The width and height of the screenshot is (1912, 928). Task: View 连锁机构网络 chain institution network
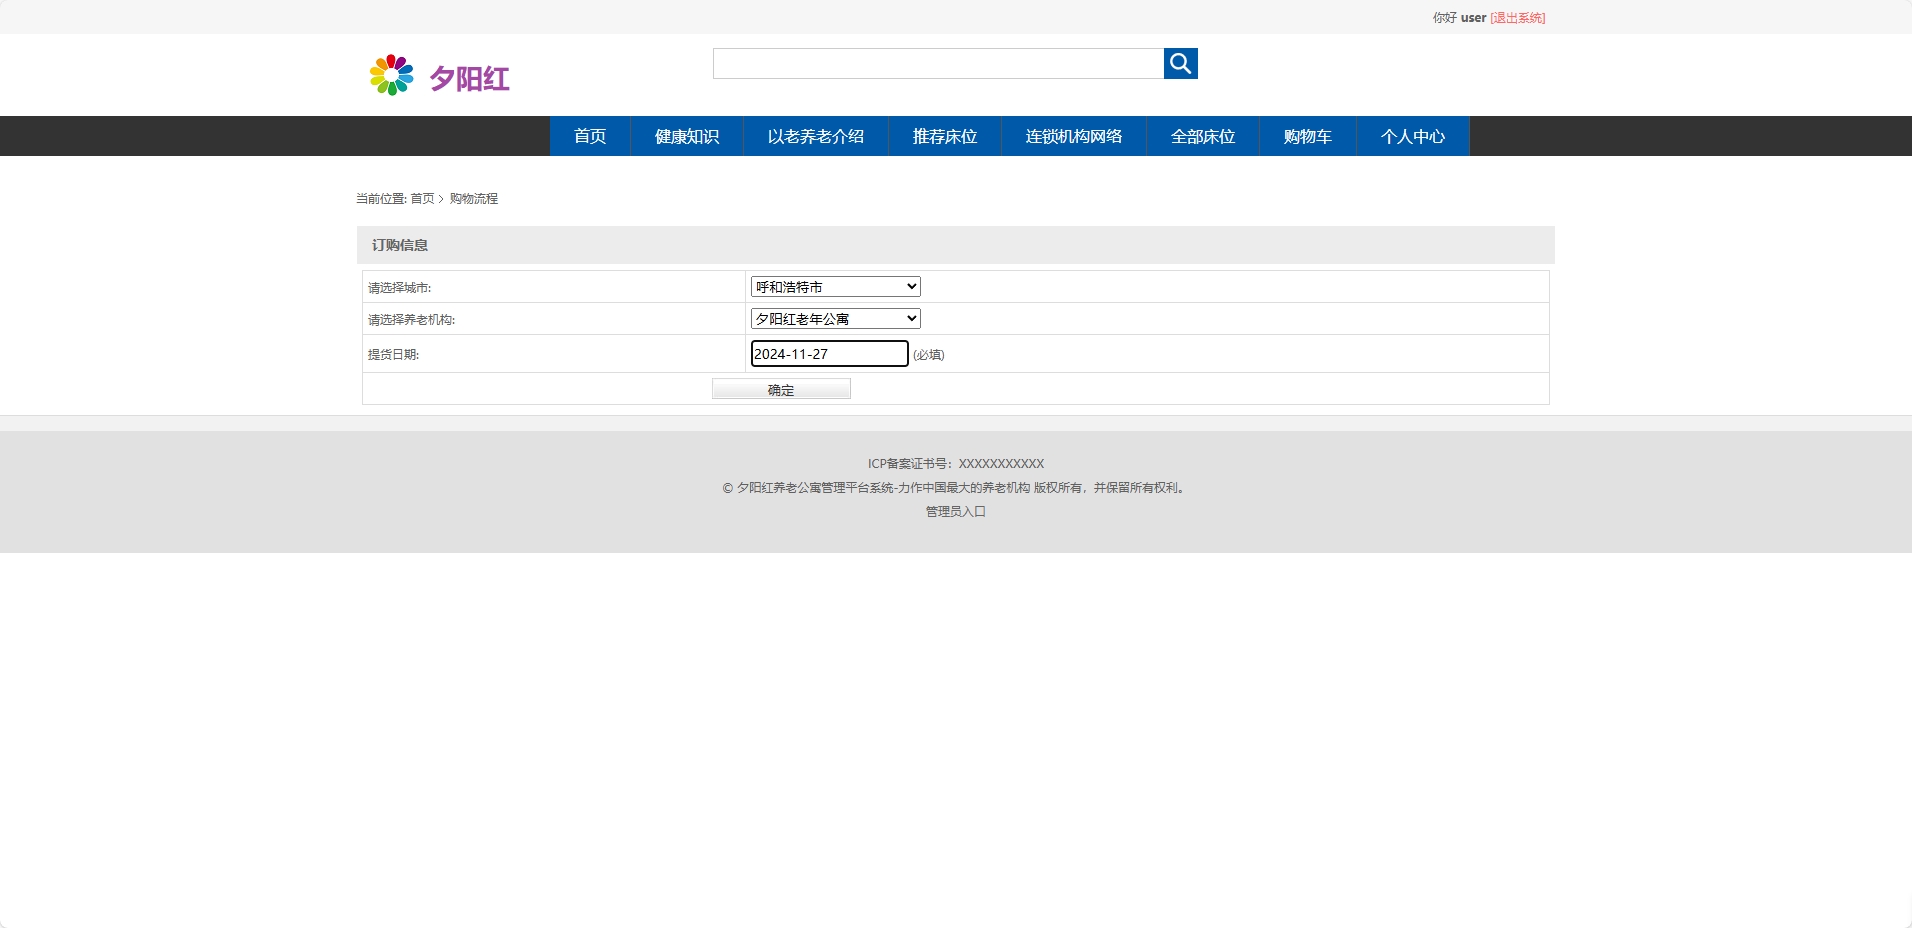[1073, 136]
